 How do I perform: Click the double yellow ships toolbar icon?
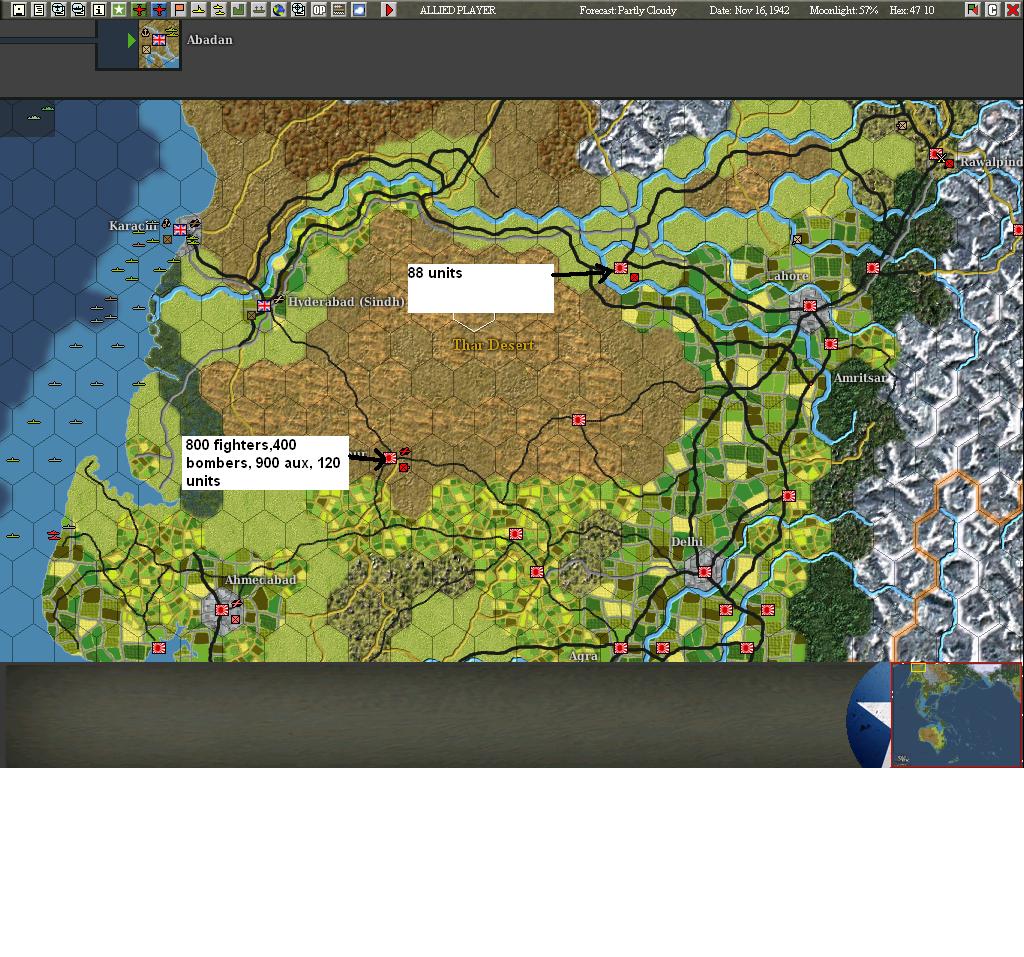point(219,10)
